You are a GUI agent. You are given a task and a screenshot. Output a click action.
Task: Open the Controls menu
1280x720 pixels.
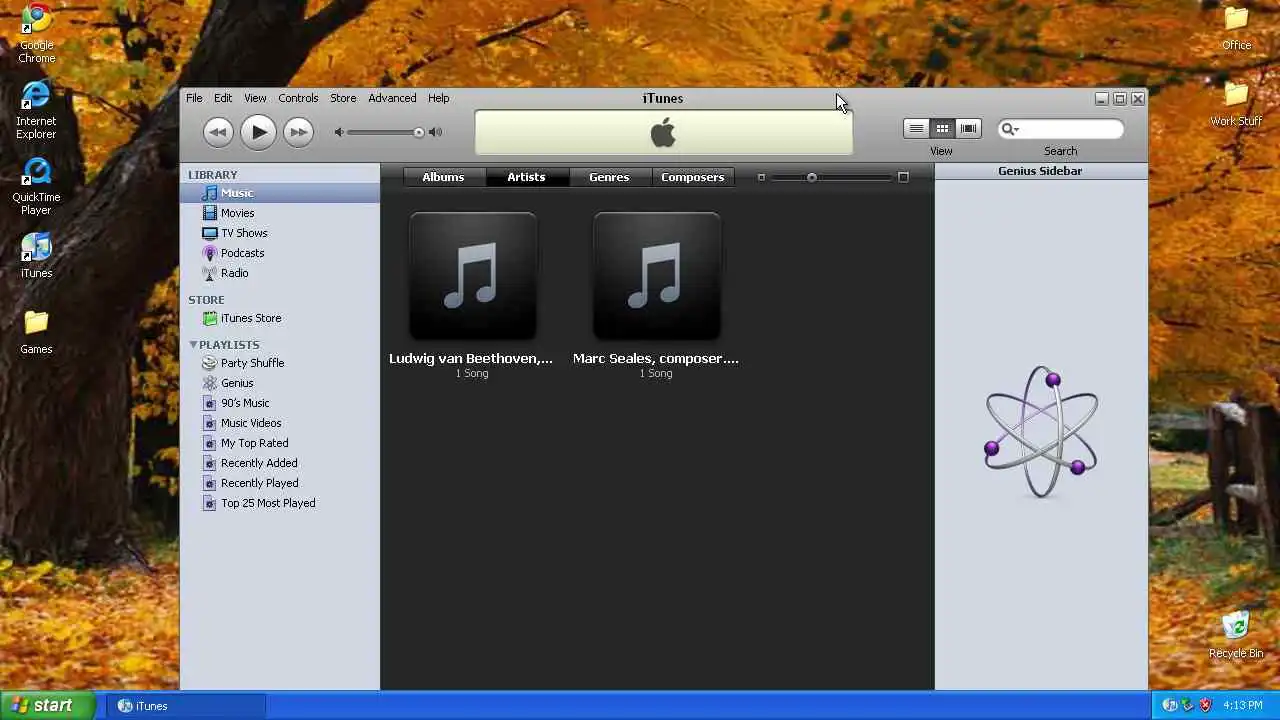tap(298, 98)
